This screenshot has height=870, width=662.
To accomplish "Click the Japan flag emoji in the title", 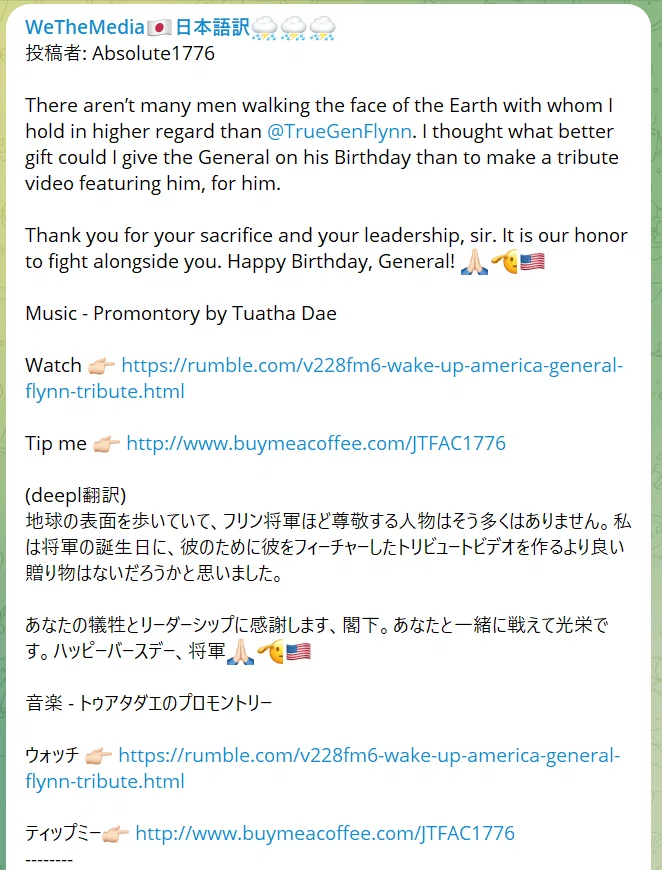I will point(159,28).
